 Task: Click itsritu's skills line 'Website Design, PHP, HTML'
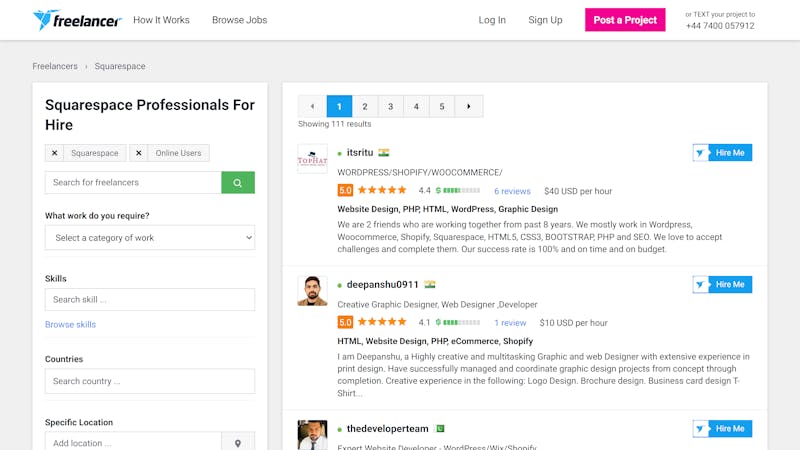tap(447, 209)
